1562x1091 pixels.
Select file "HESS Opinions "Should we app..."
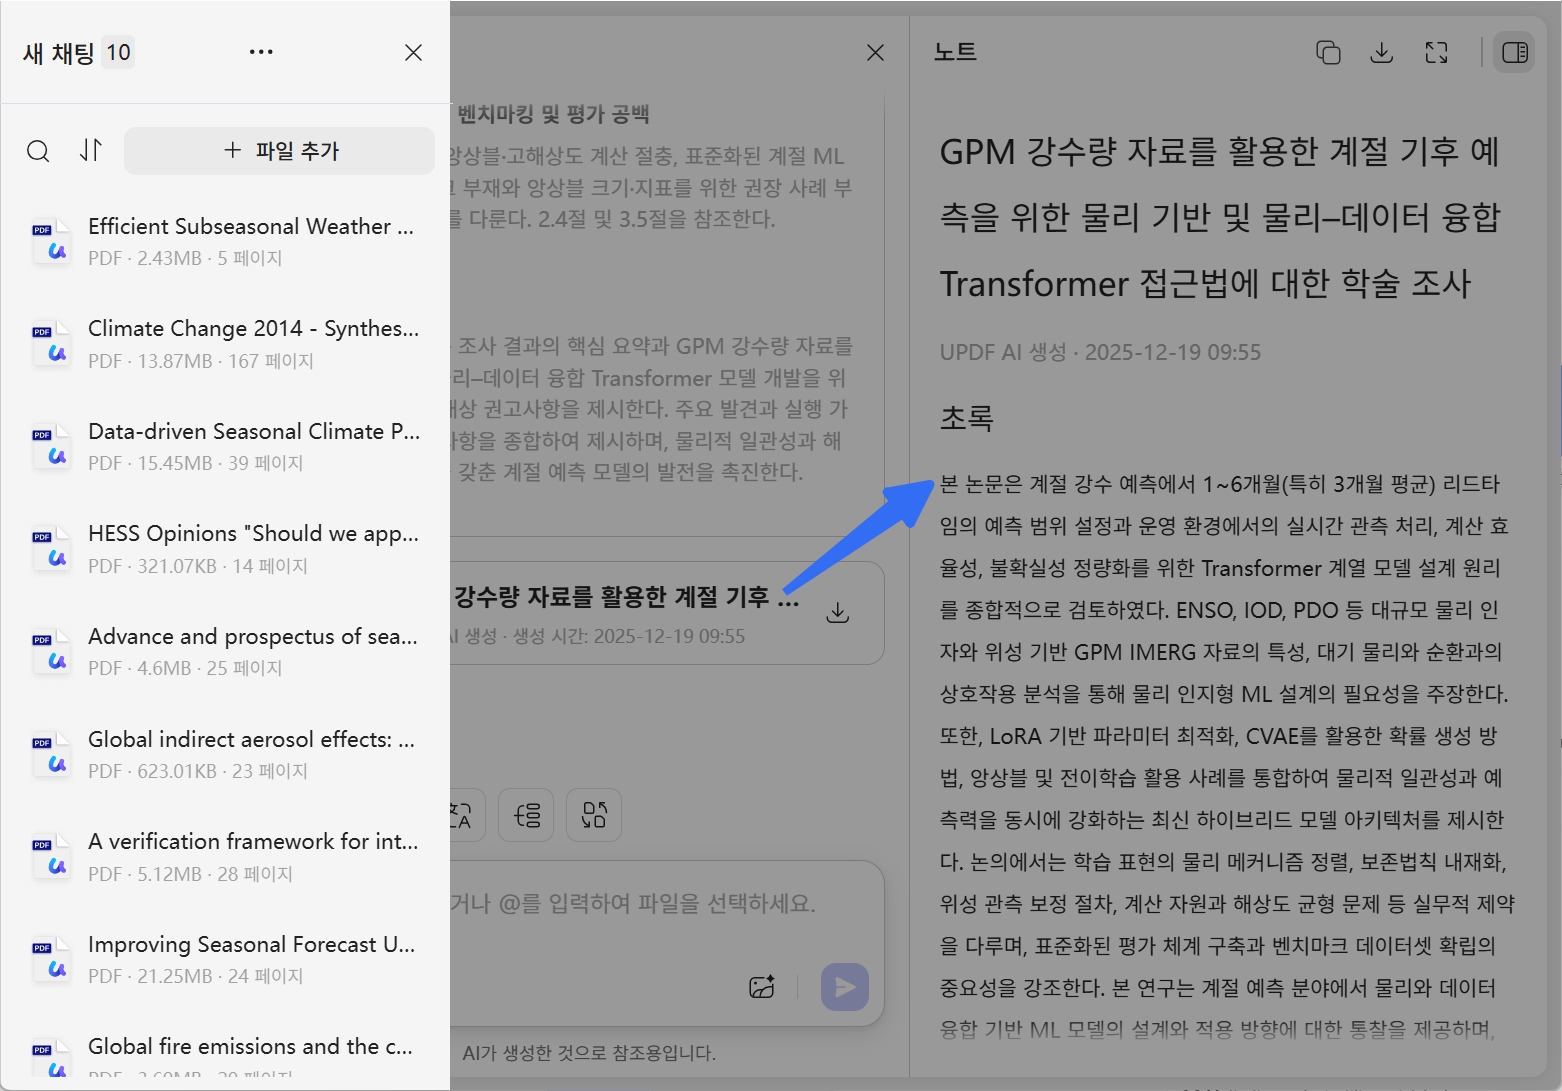pos(225,549)
